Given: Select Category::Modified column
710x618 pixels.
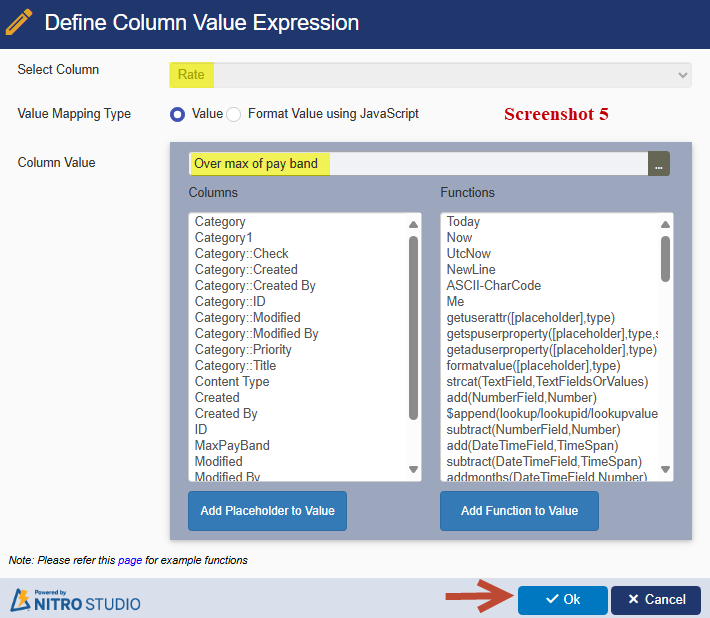Looking at the screenshot, I should pos(248,317).
